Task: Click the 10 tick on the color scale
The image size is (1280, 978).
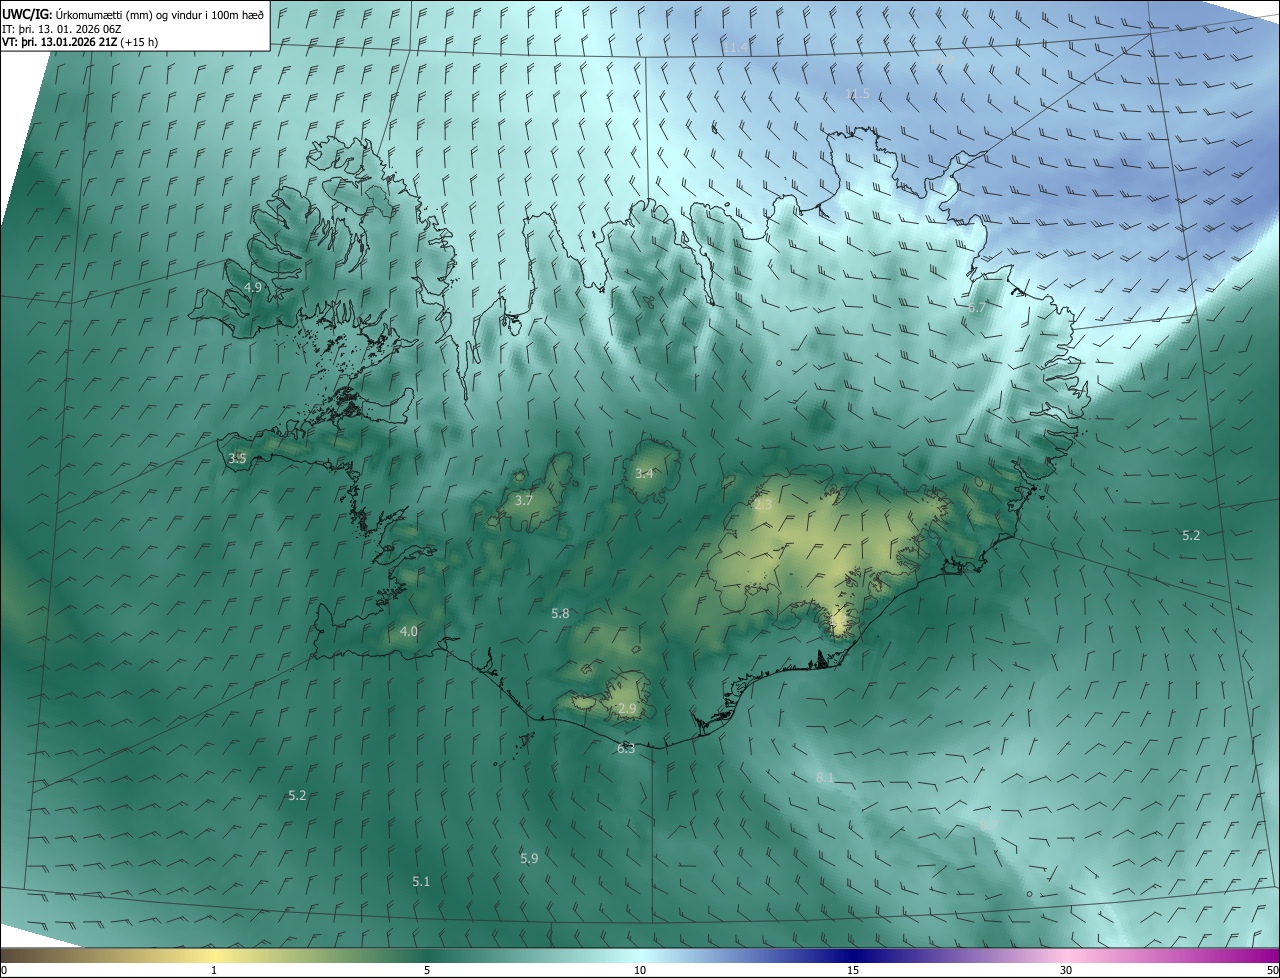Action: click(640, 970)
